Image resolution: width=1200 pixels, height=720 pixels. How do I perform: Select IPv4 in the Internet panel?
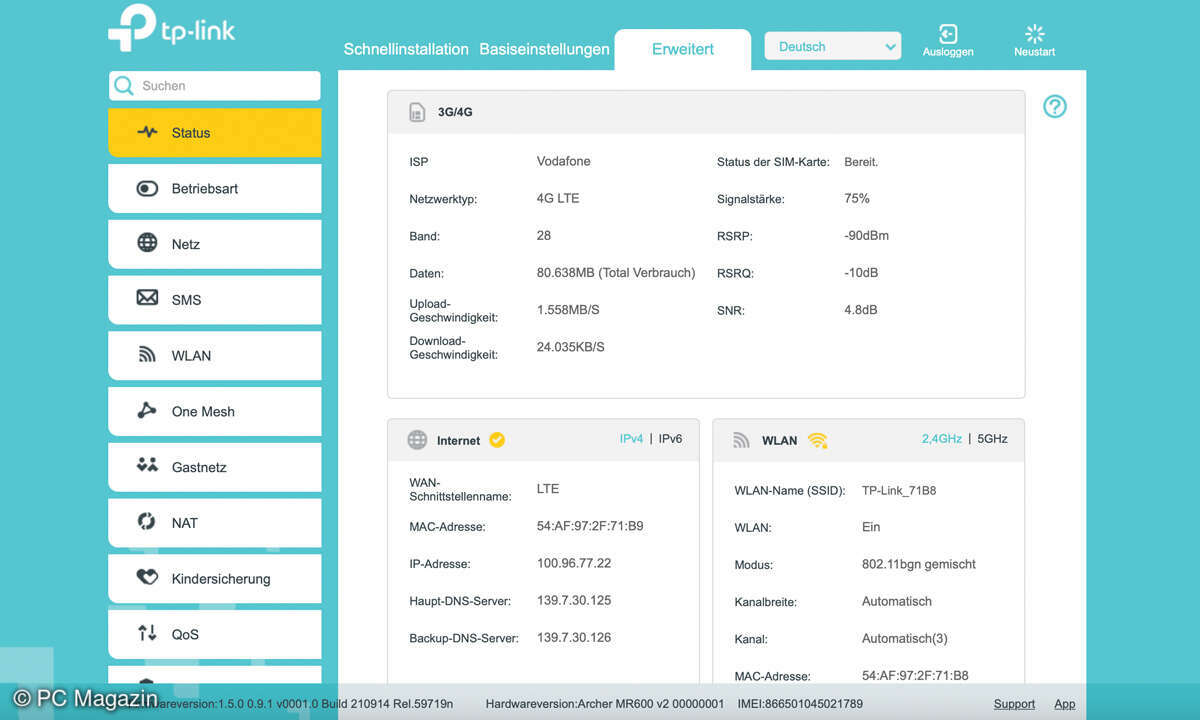(x=631, y=439)
